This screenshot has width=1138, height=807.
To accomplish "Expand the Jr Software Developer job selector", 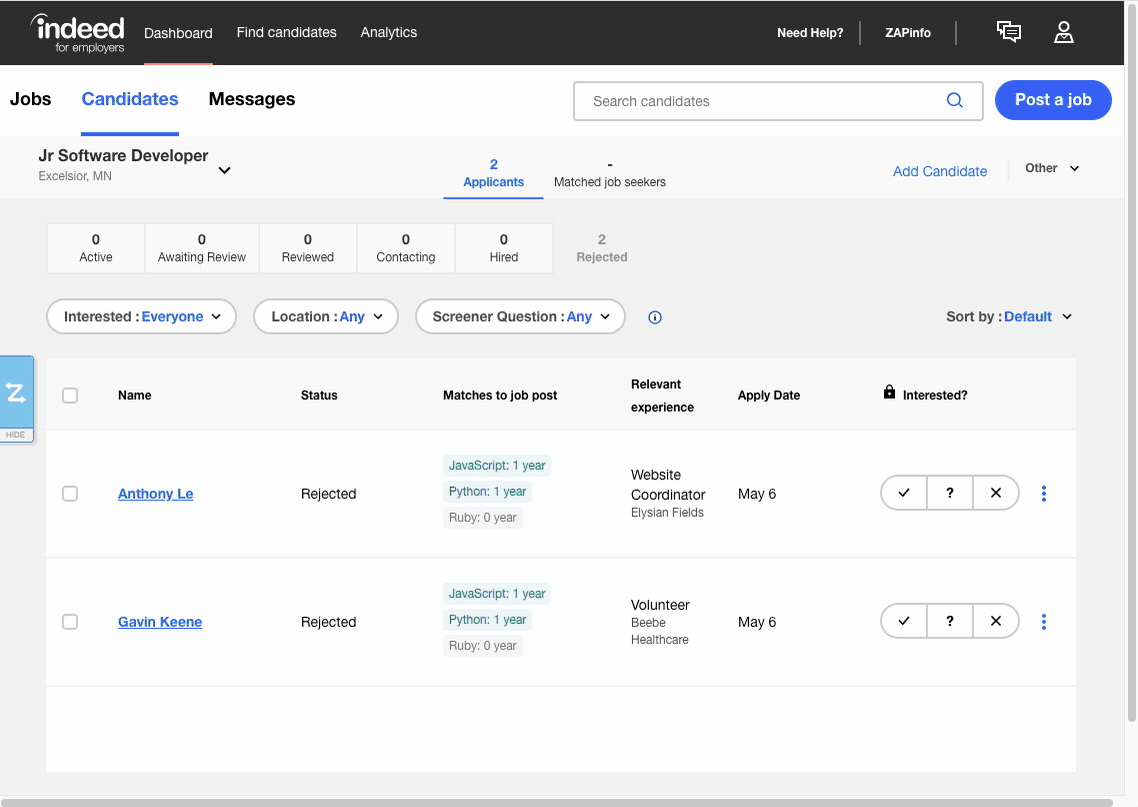I will [224, 171].
